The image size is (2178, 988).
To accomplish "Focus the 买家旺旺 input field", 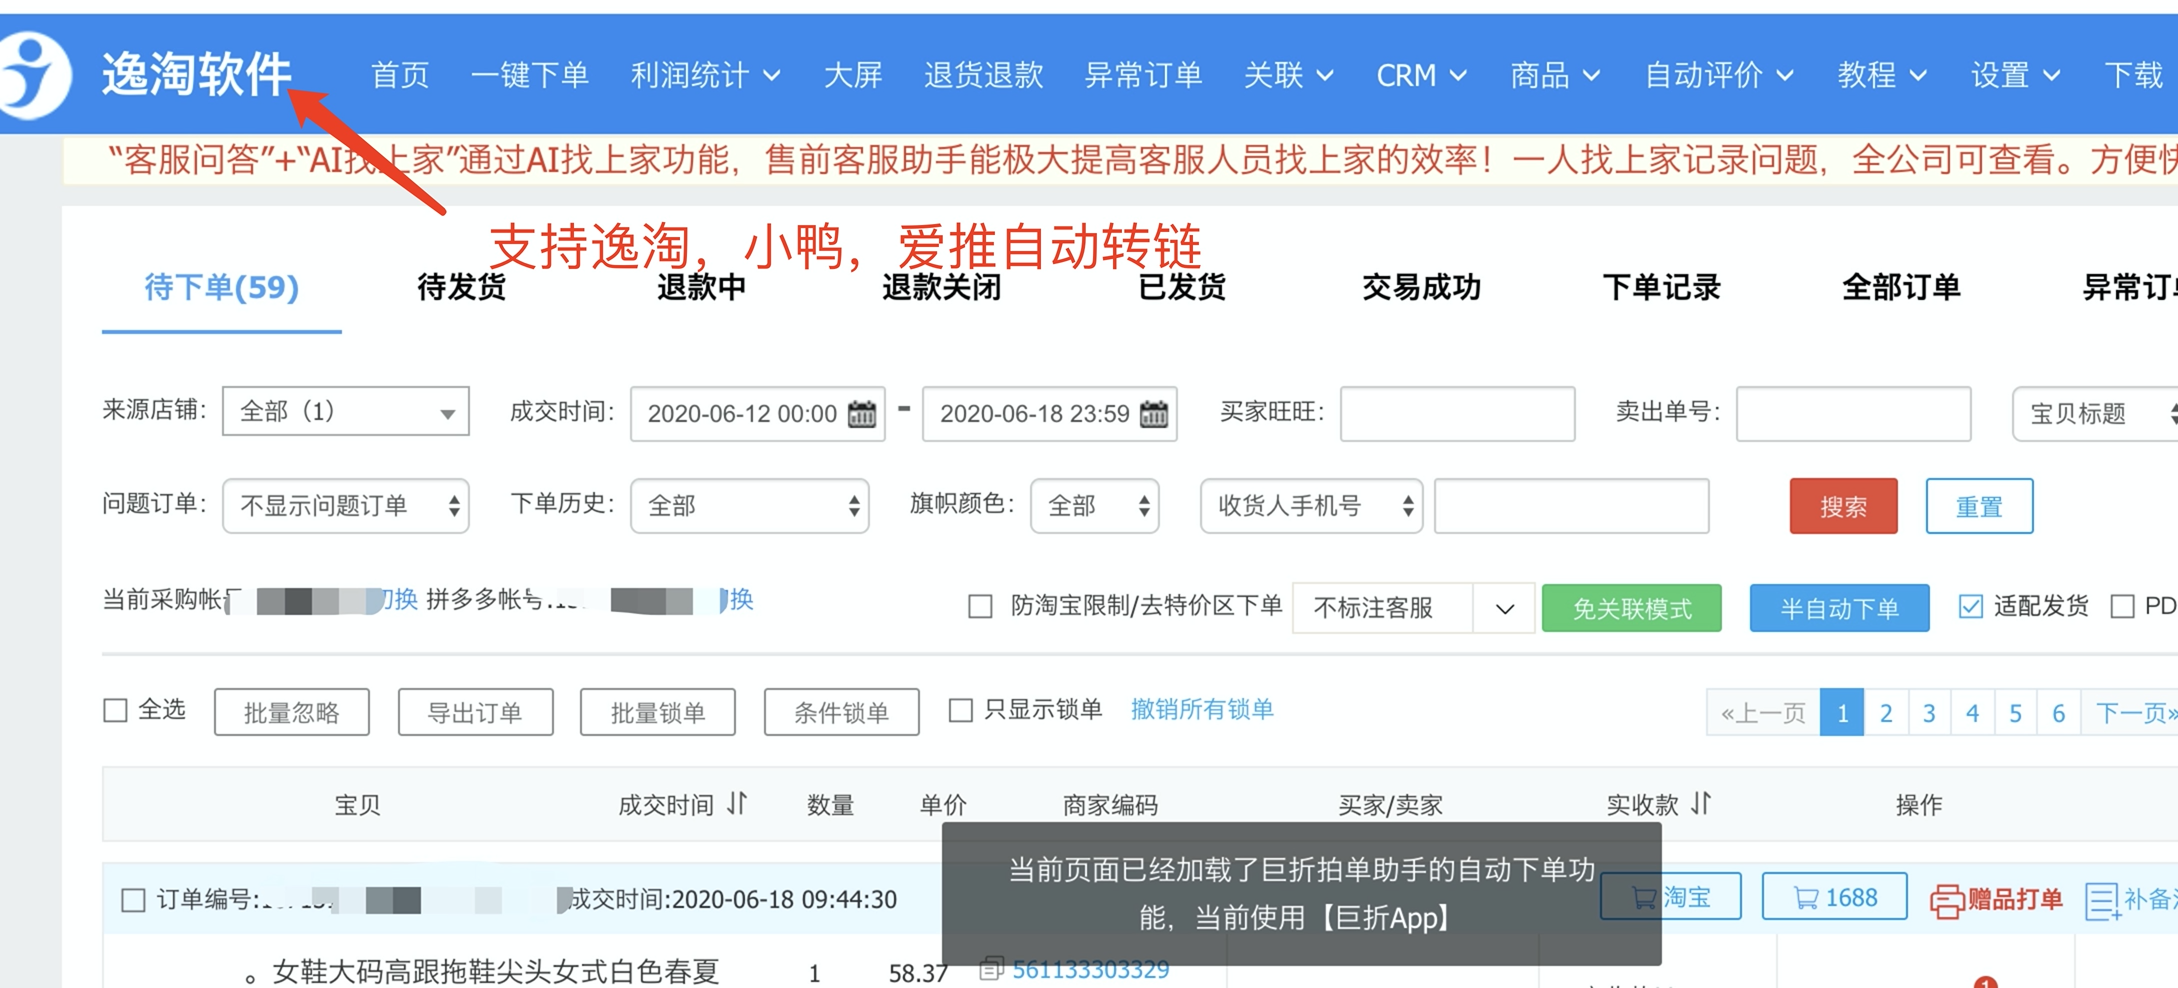I will click(1457, 413).
